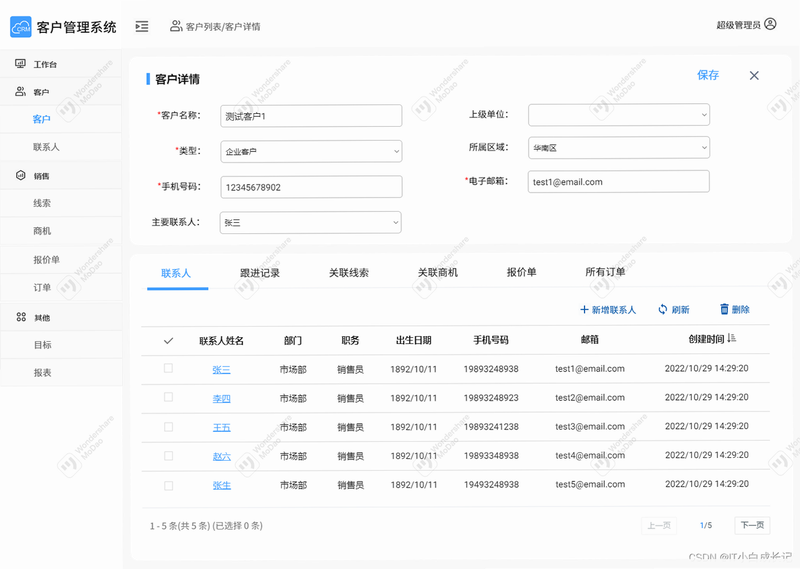Check the box for 张生 row
Image resolution: width=800 pixels, height=569 pixels.
tap(168, 485)
